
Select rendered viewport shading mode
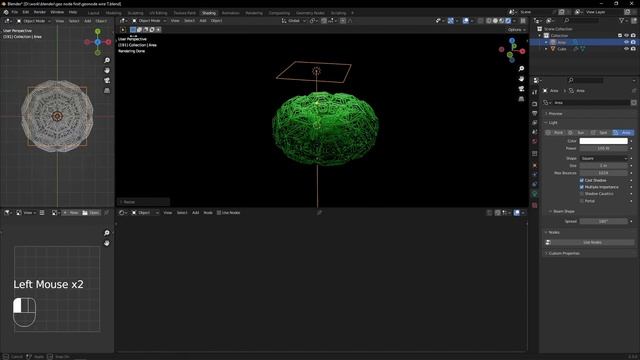click(508, 21)
